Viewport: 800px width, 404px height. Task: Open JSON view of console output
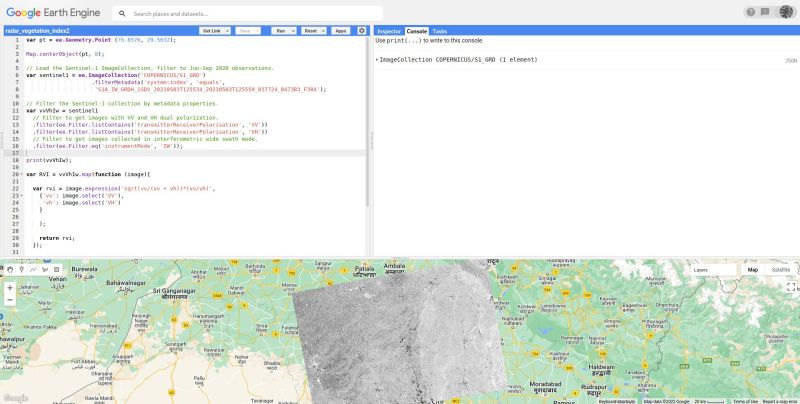(x=790, y=61)
